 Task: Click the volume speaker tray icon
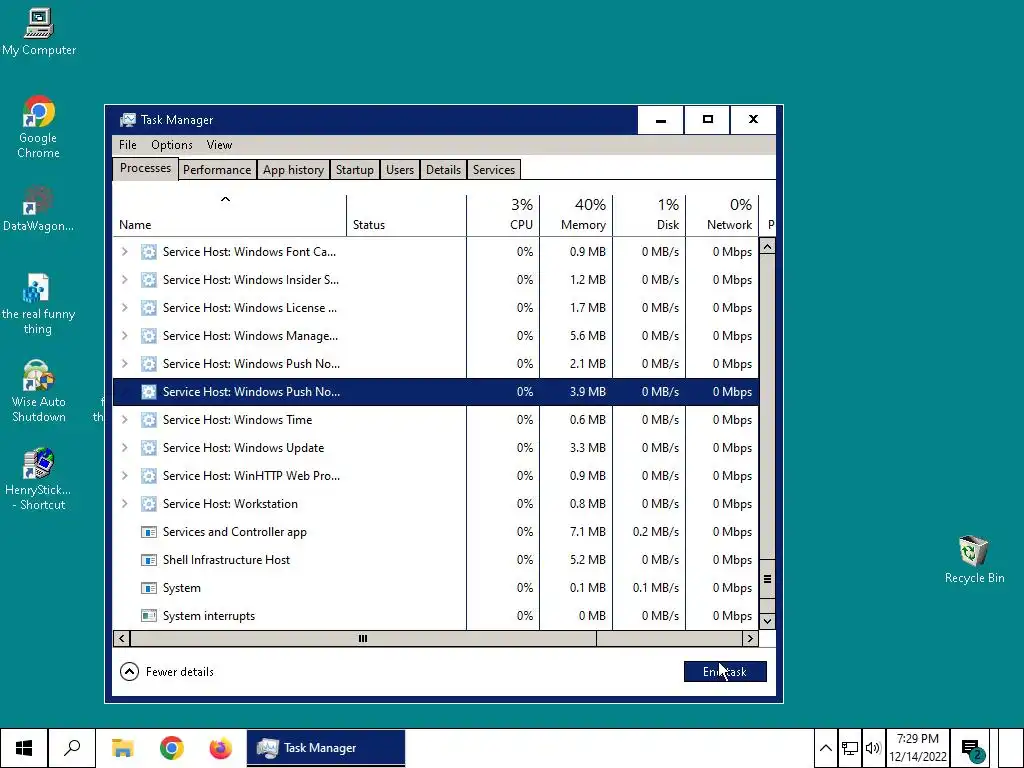(x=872, y=748)
